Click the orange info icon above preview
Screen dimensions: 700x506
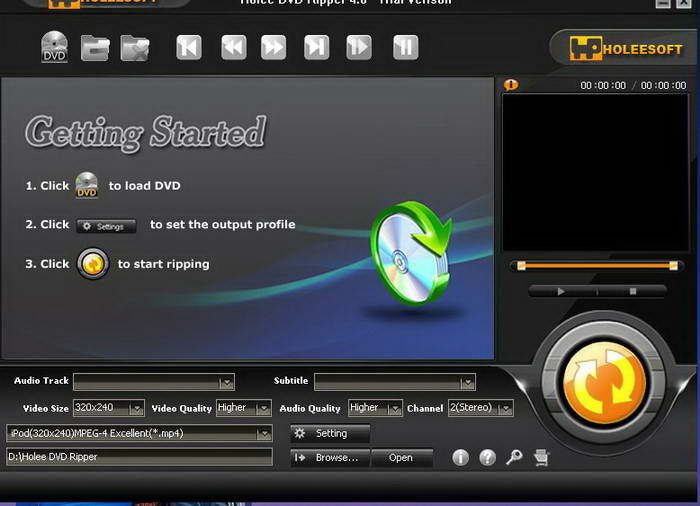pyautogui.click(x=511, y=84)
